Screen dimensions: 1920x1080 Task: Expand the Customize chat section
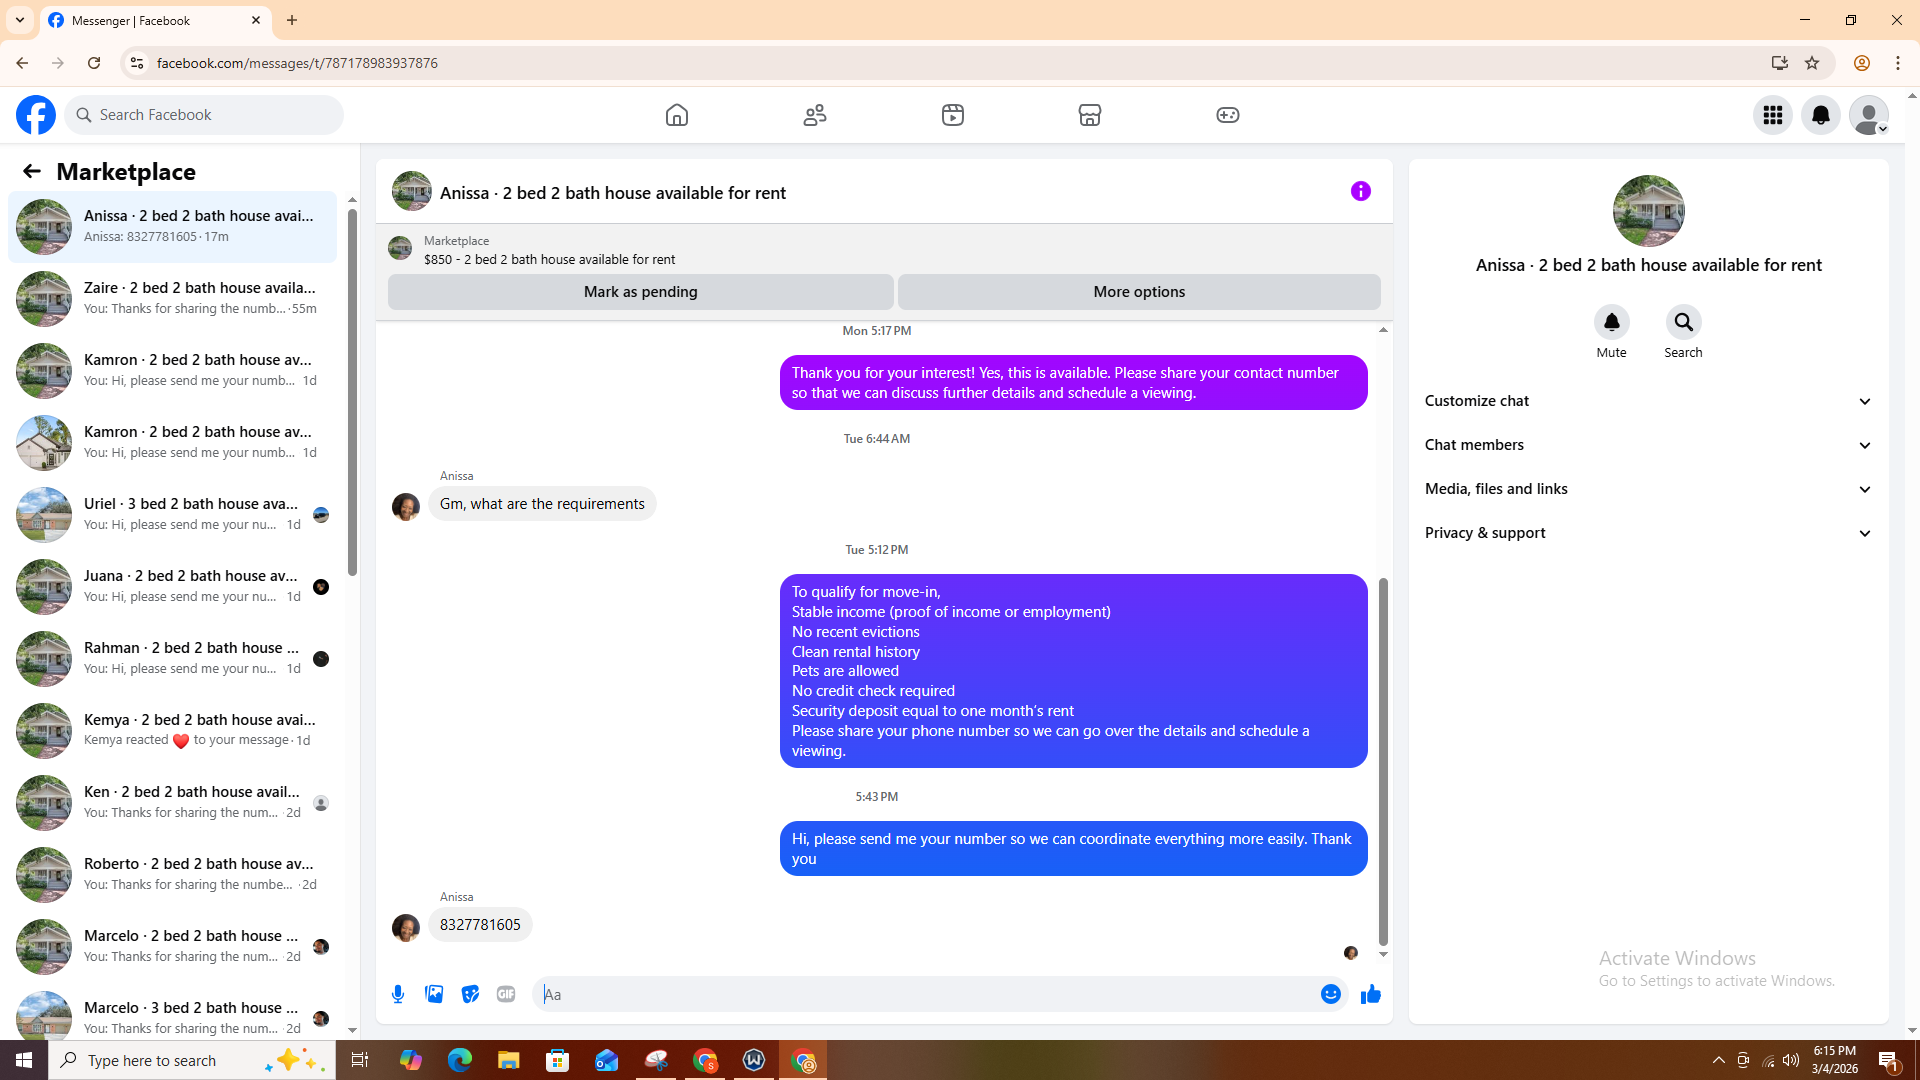click(1648, 401)
